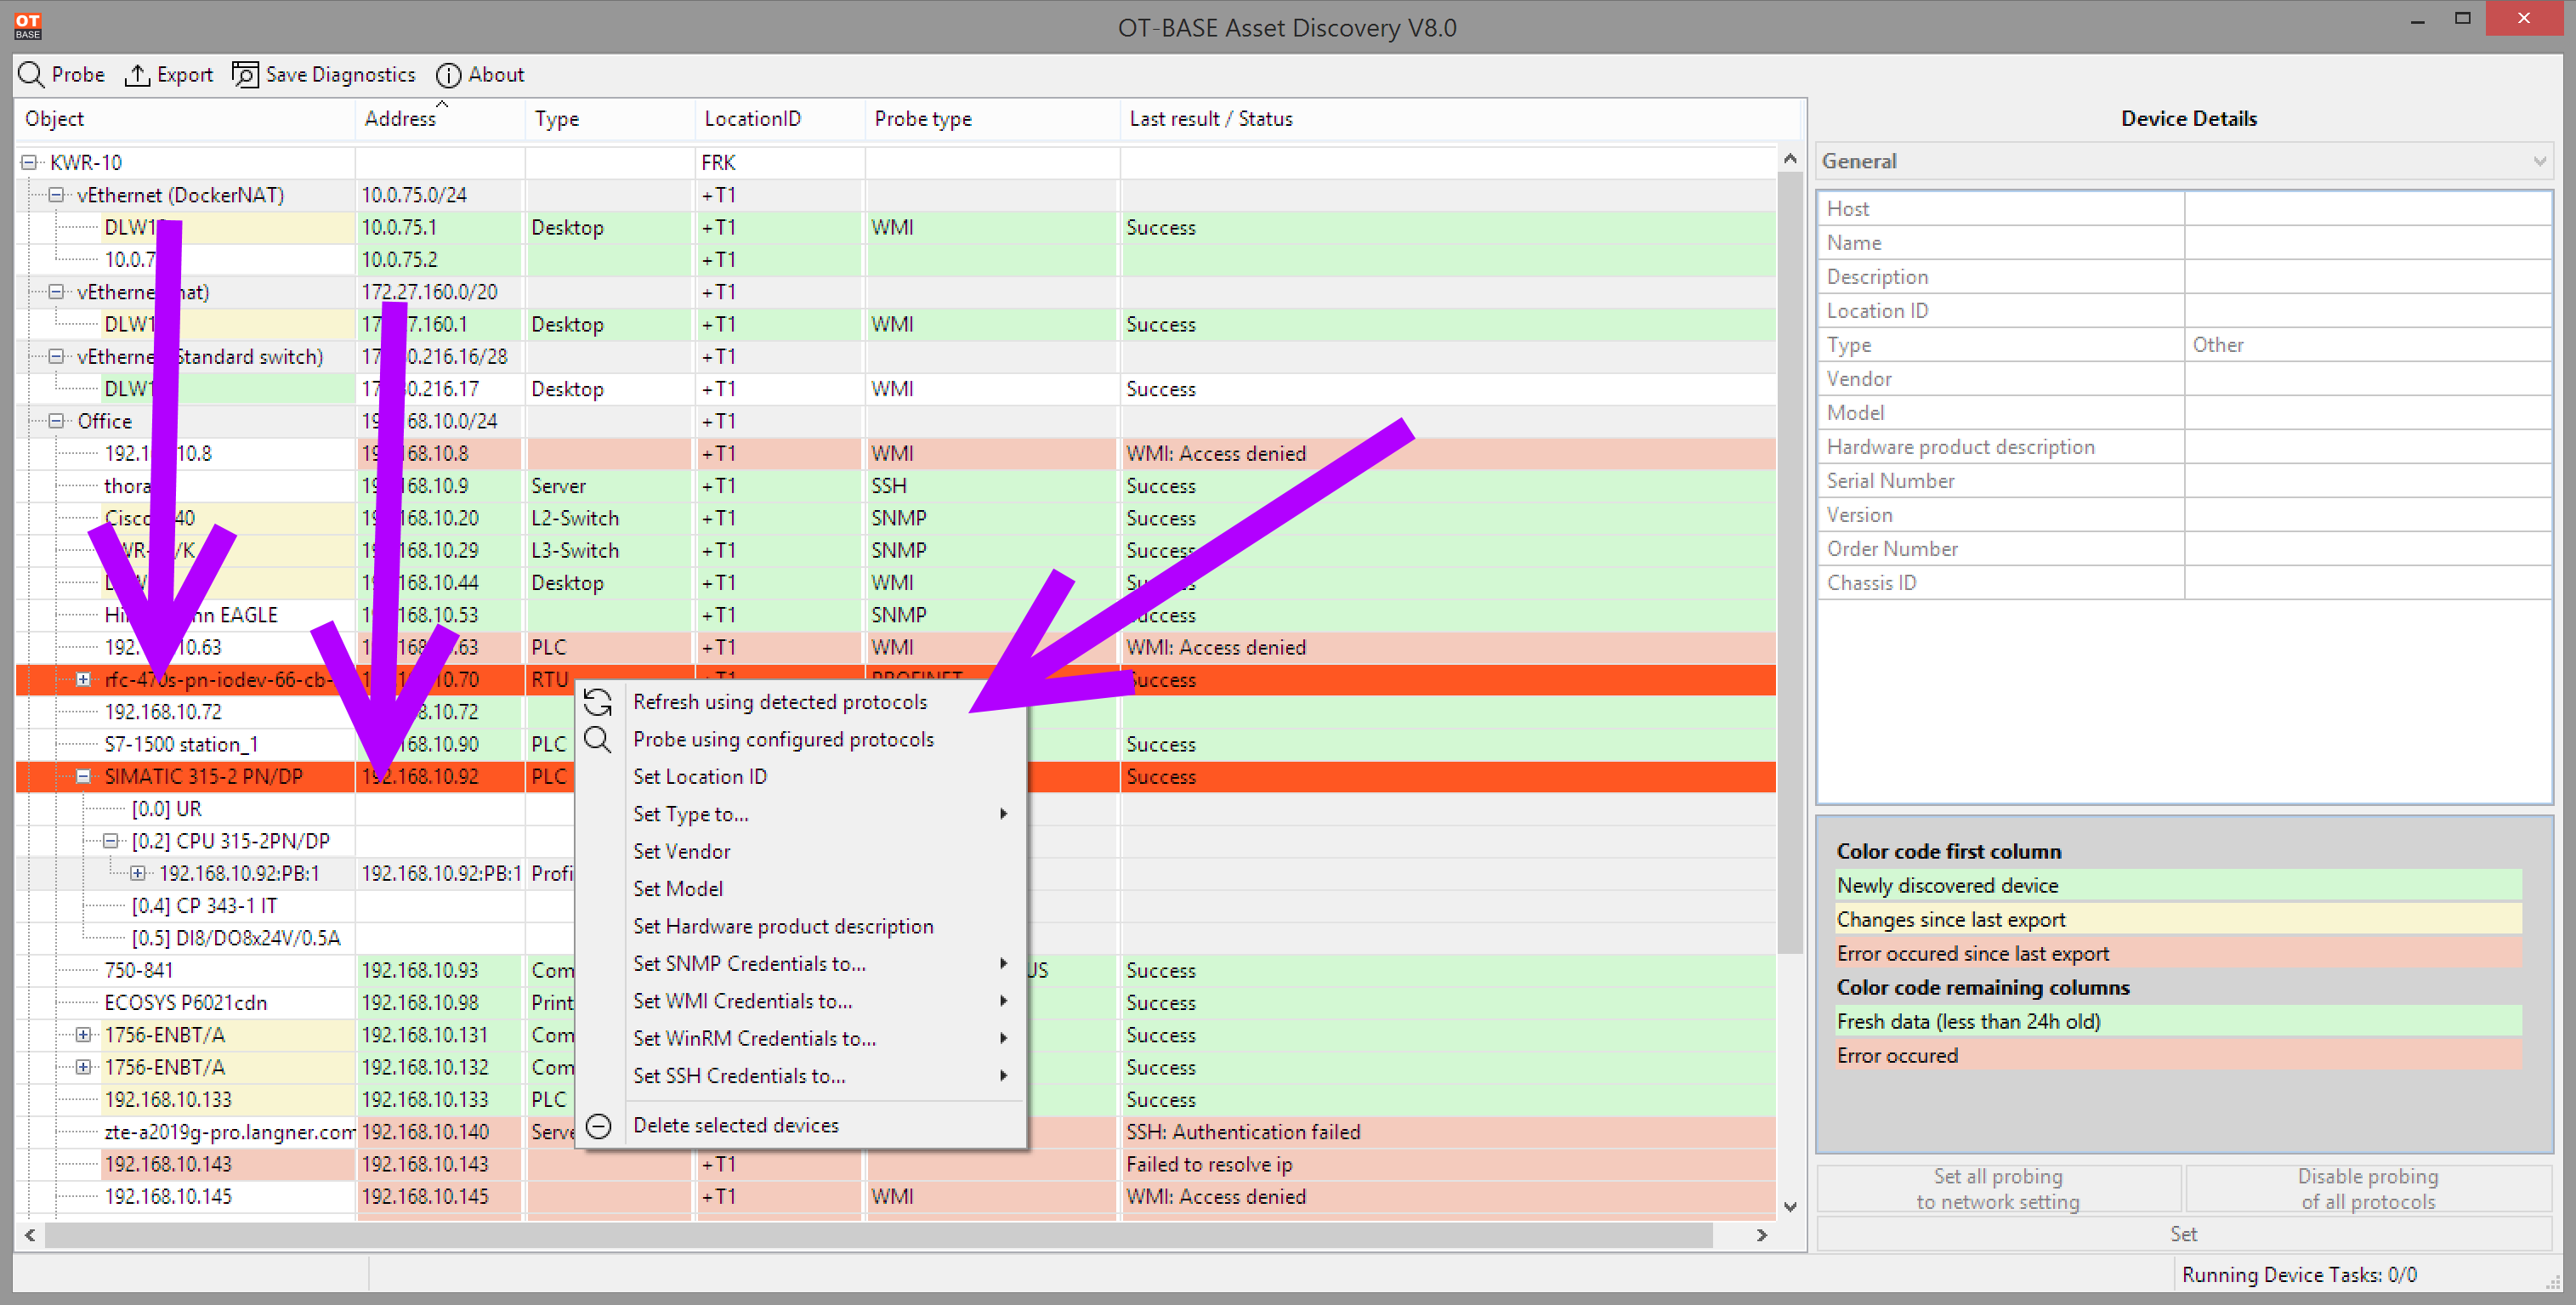
Task: Click Set all probing to network setting
Action: (1998, 1189)
